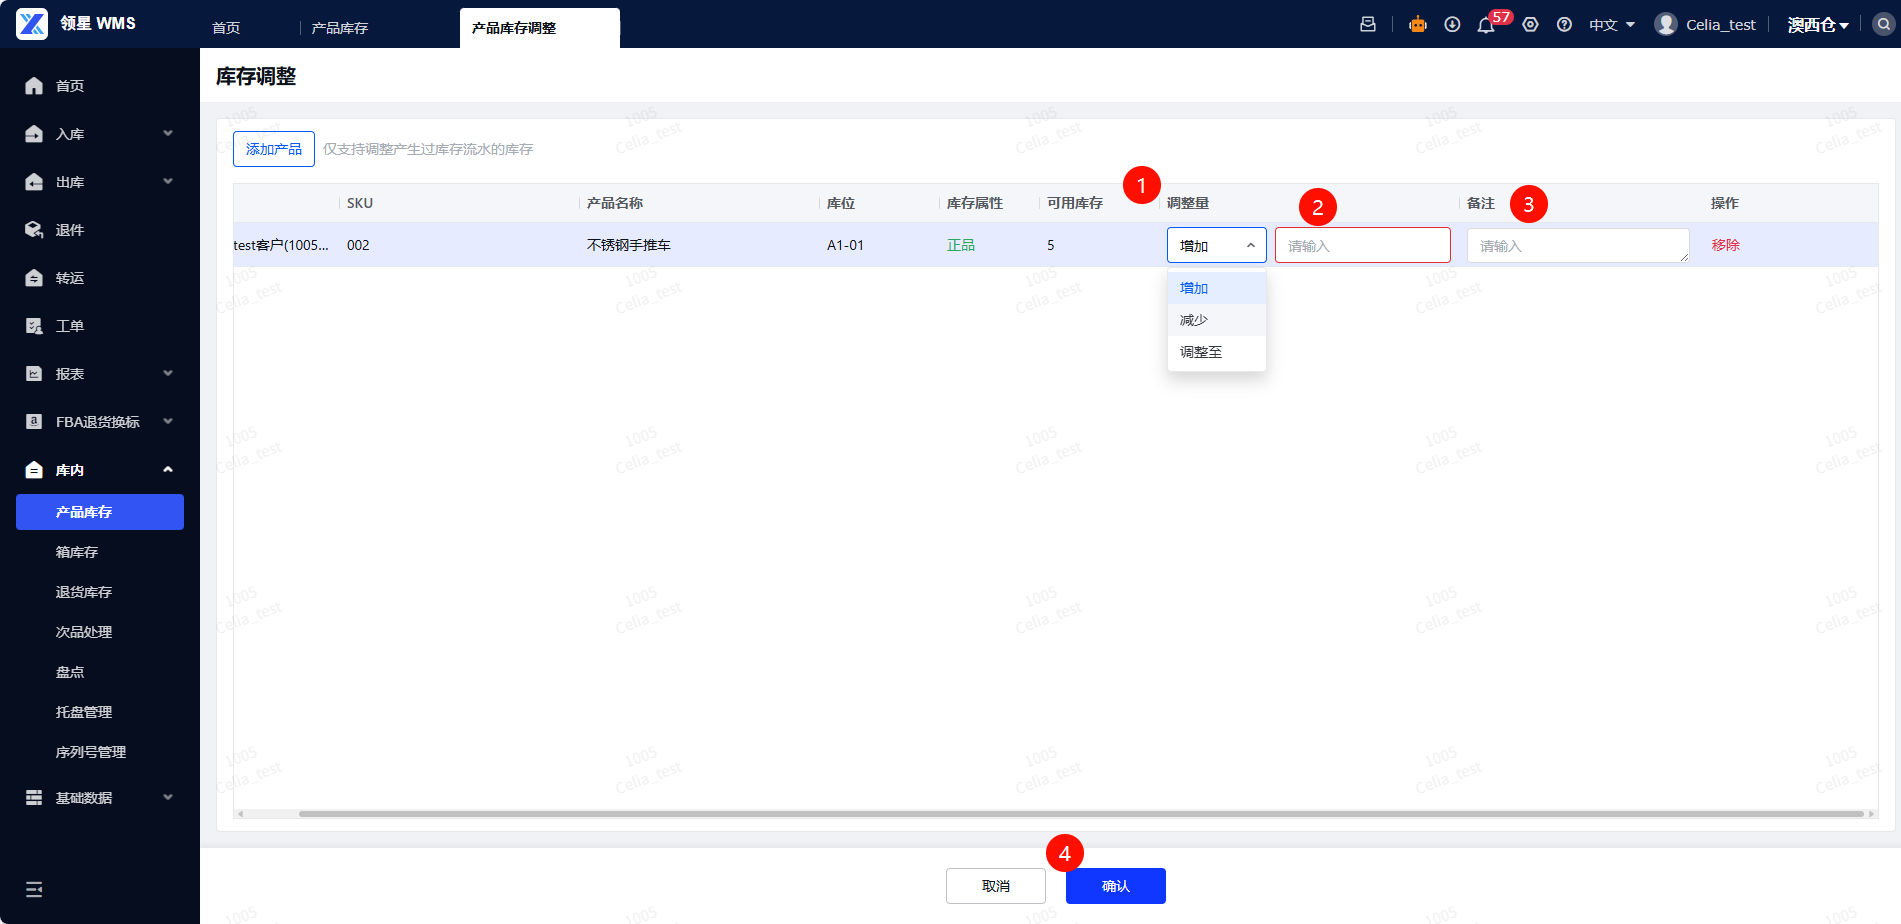Click the horizontal table scrollbar
The height and width of the screenshot is (924, 1901).
point(1080,814)
